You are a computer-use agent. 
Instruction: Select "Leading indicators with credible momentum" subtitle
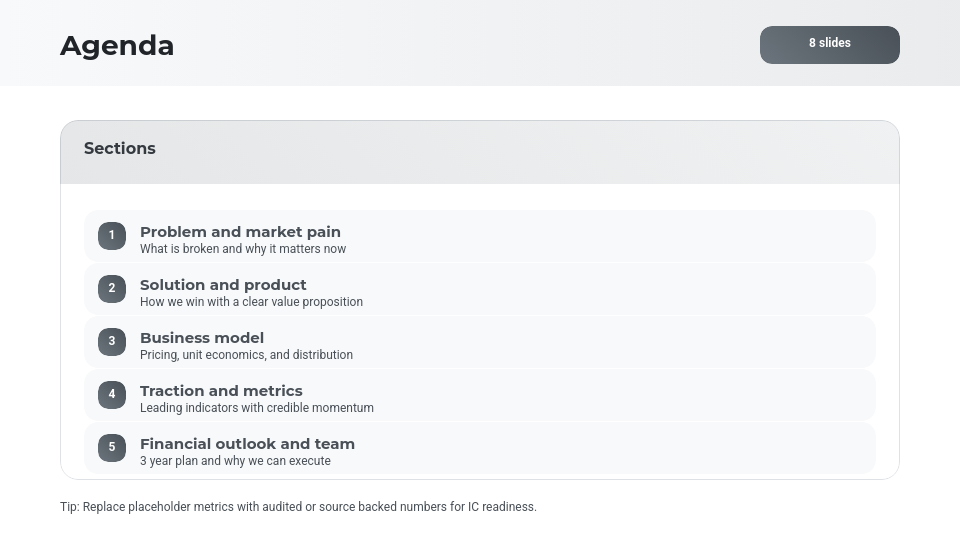pos(257,408)
